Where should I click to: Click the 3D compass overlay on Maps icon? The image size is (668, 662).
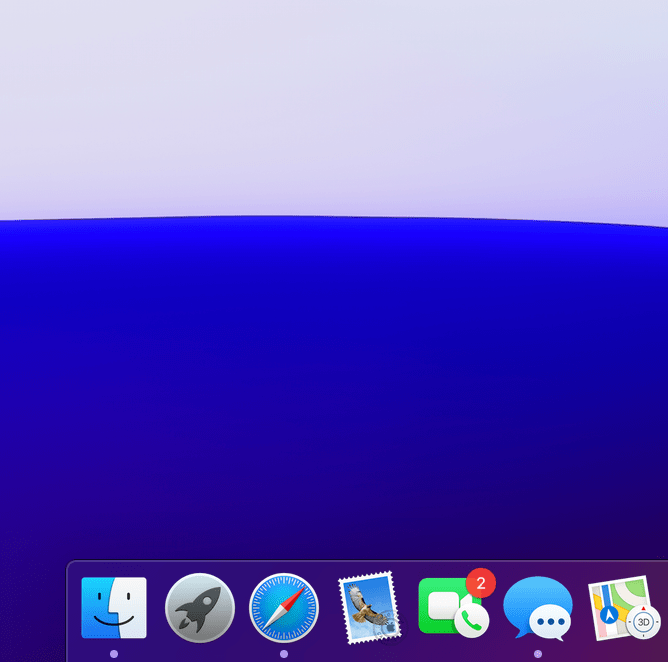pyautogui.click(x=644, y=623)
